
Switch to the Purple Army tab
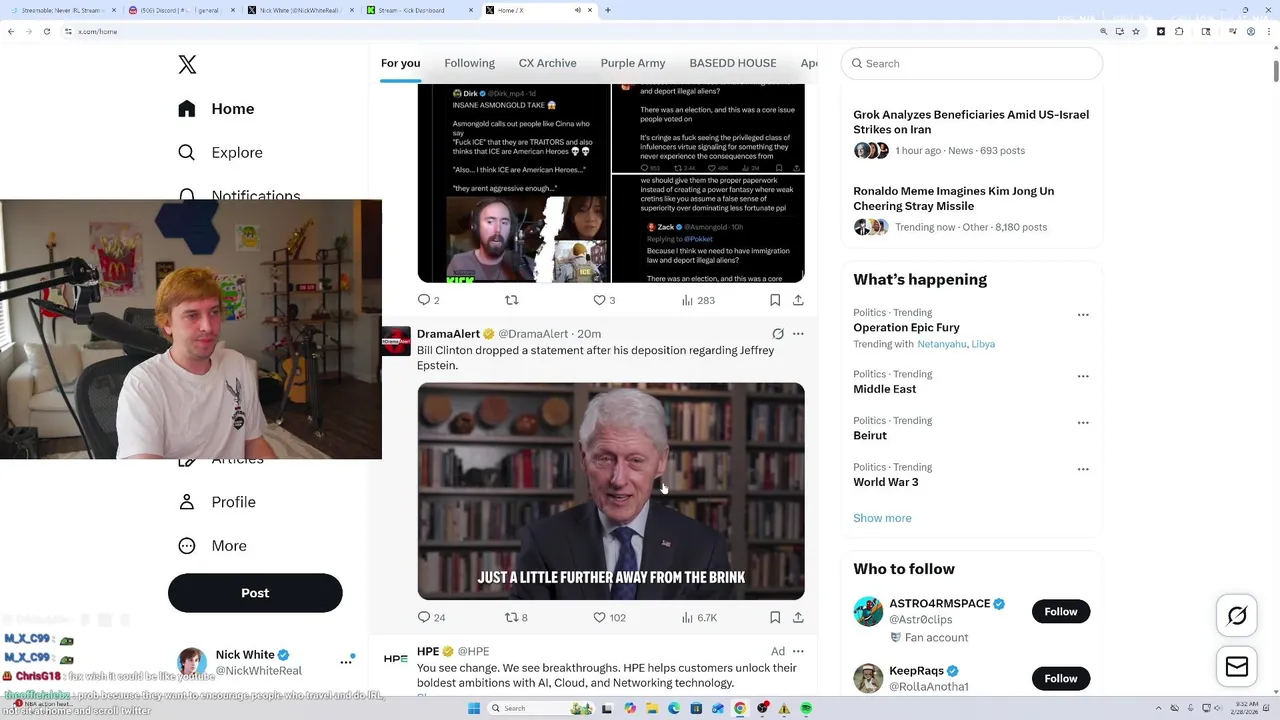click(x=633, y=63)
